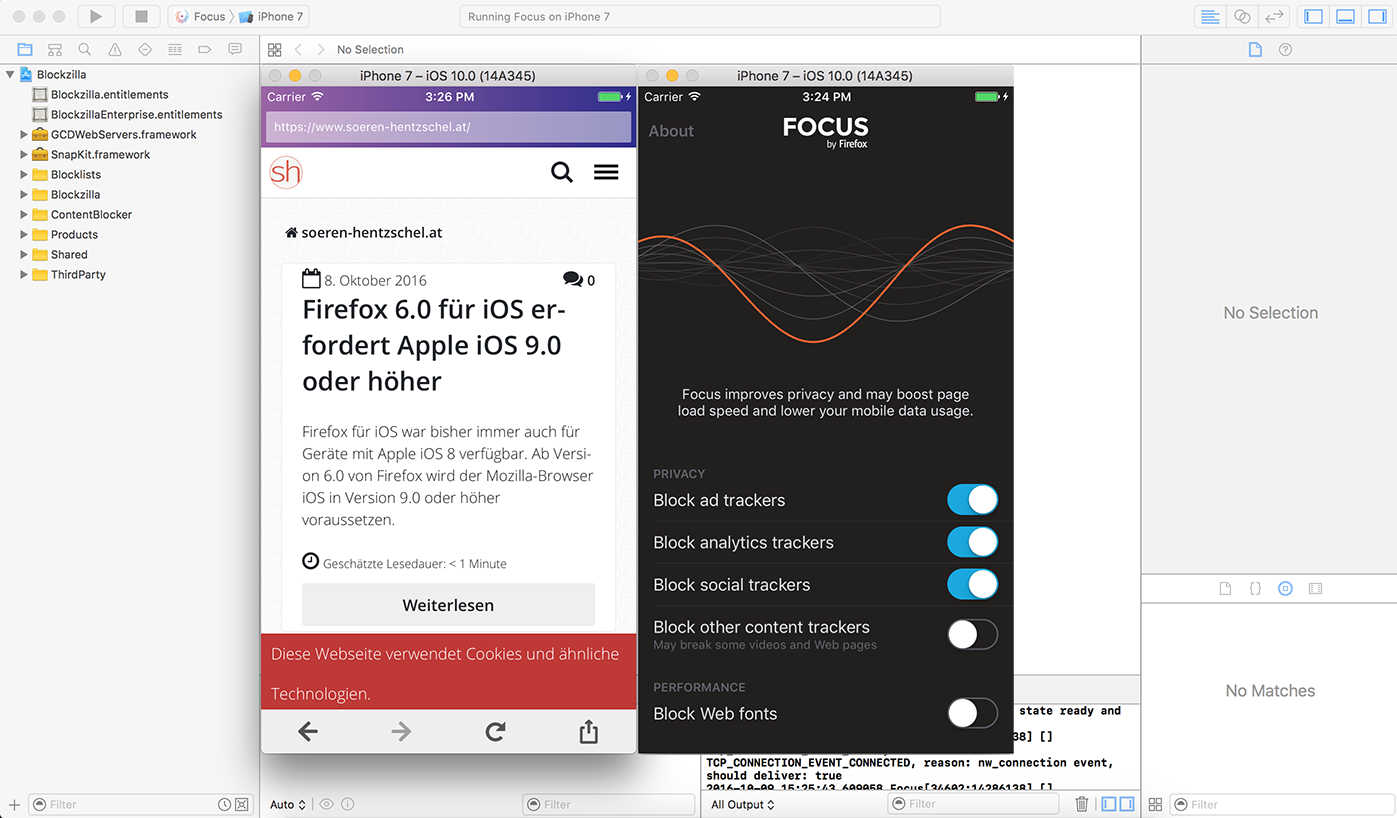
Task: Collapse the Blockzilla project root
Action: tap(10, 74)
